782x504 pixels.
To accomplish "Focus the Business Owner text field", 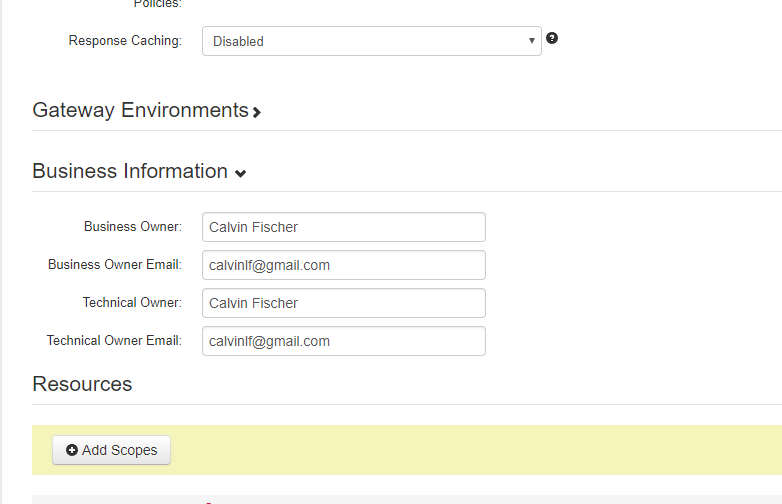I will 344,227.
